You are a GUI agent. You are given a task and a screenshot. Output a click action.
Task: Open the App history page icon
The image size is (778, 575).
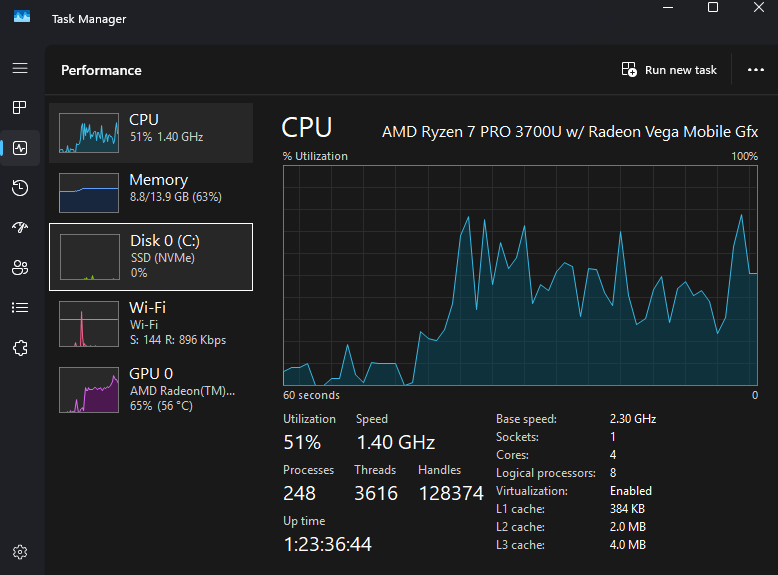[x=20, y=188]
